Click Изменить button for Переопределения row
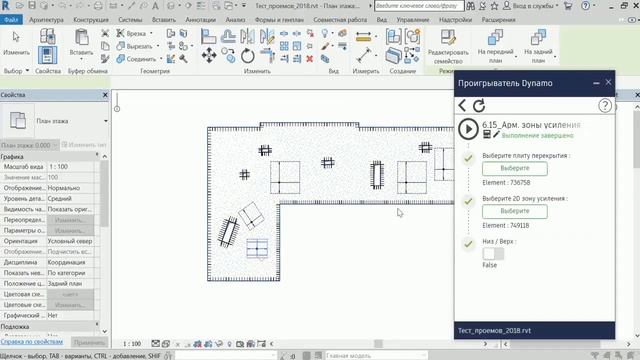This screenshot has width=640, height=360. pos(70,220)
